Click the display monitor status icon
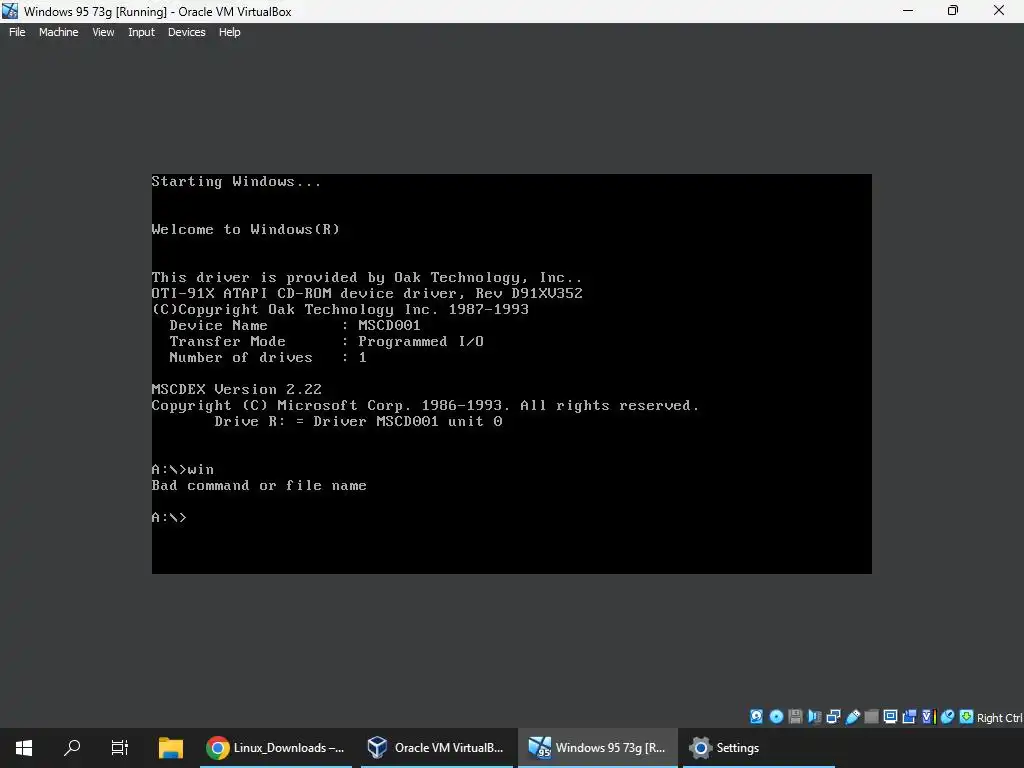Screen dimensions: 1024x768 (x=890, y=716)
